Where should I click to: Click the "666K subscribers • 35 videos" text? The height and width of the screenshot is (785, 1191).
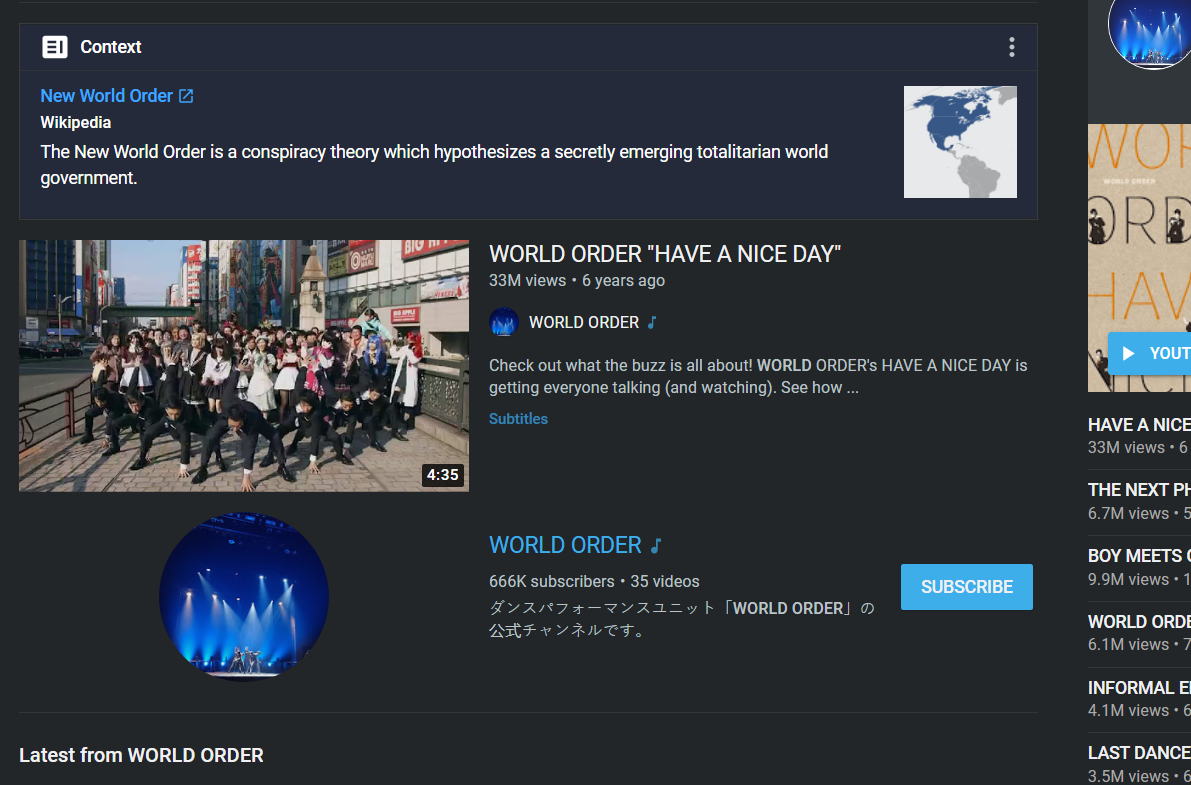[x=594, y=582]
